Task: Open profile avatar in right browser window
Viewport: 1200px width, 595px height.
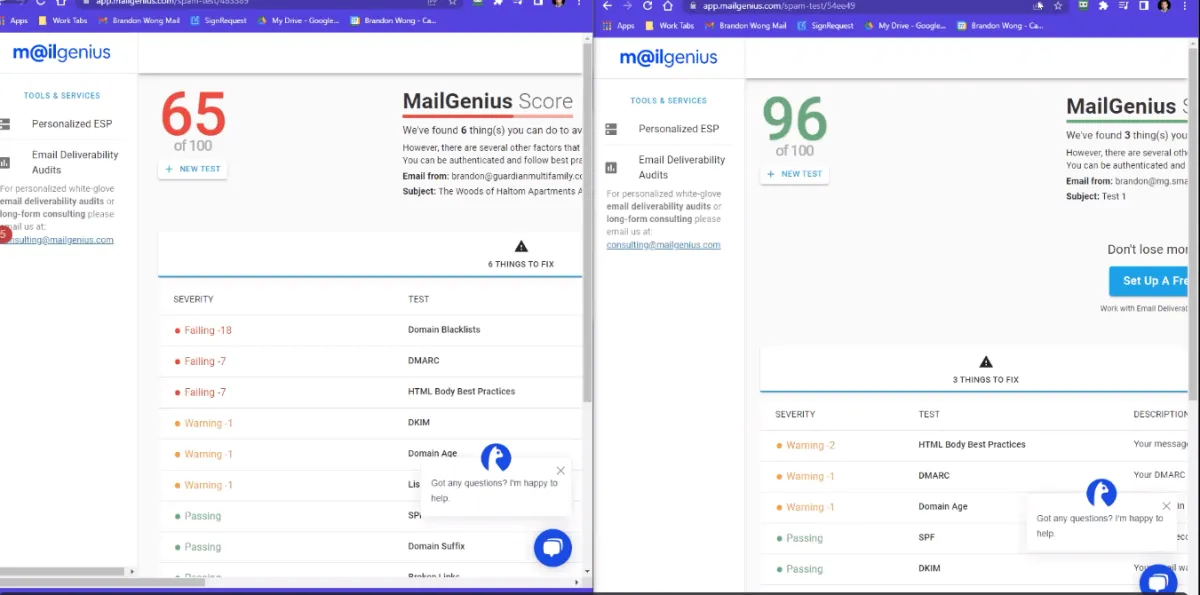Action: 1165,6
